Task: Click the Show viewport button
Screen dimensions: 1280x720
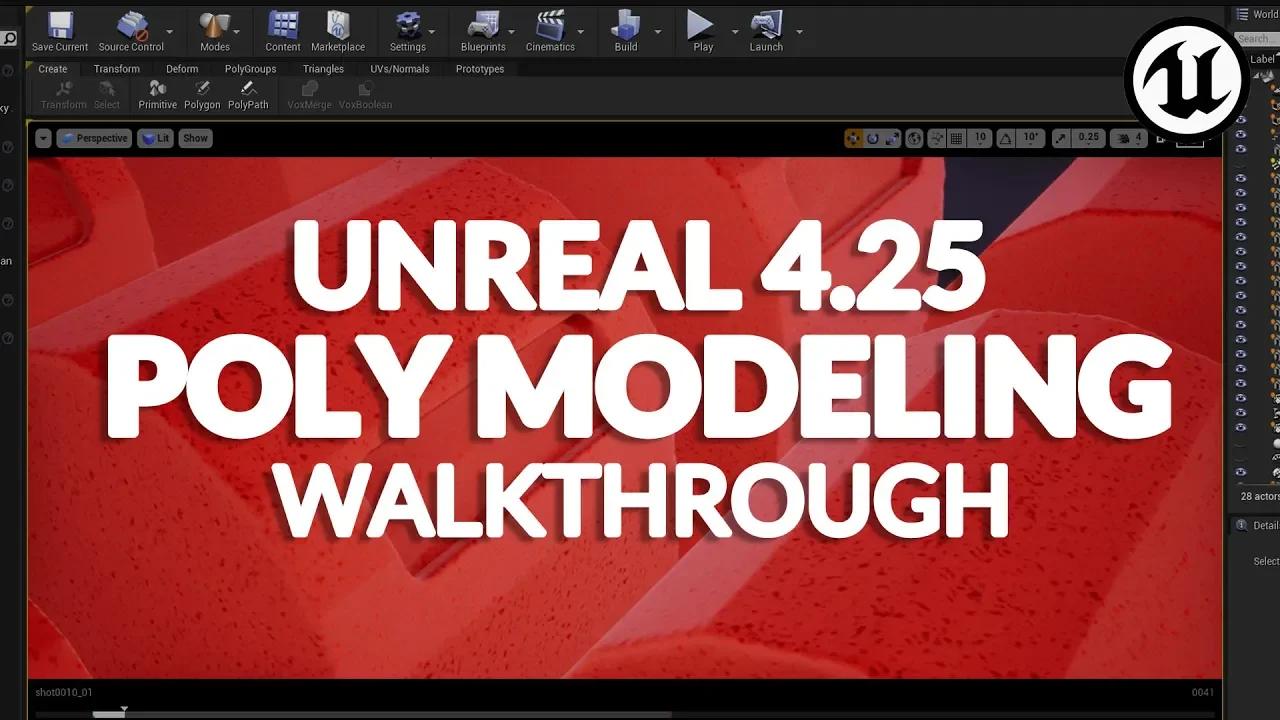Action: pos(195,138)
